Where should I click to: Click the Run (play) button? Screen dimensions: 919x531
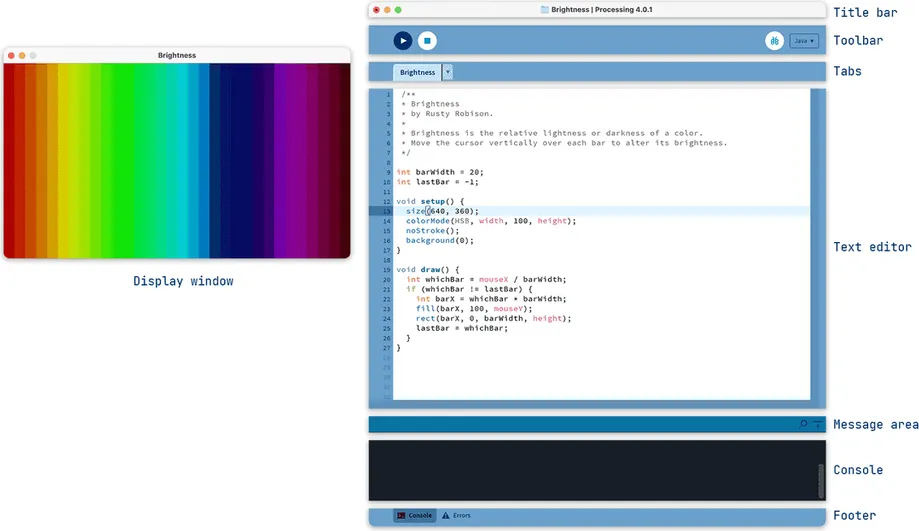[402, 41]
